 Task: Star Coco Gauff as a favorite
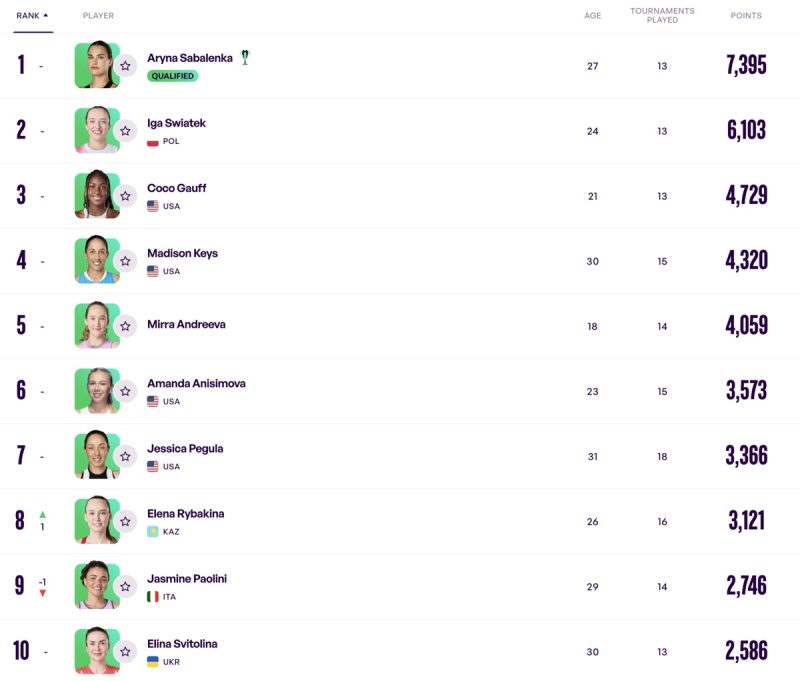[125, 196]
